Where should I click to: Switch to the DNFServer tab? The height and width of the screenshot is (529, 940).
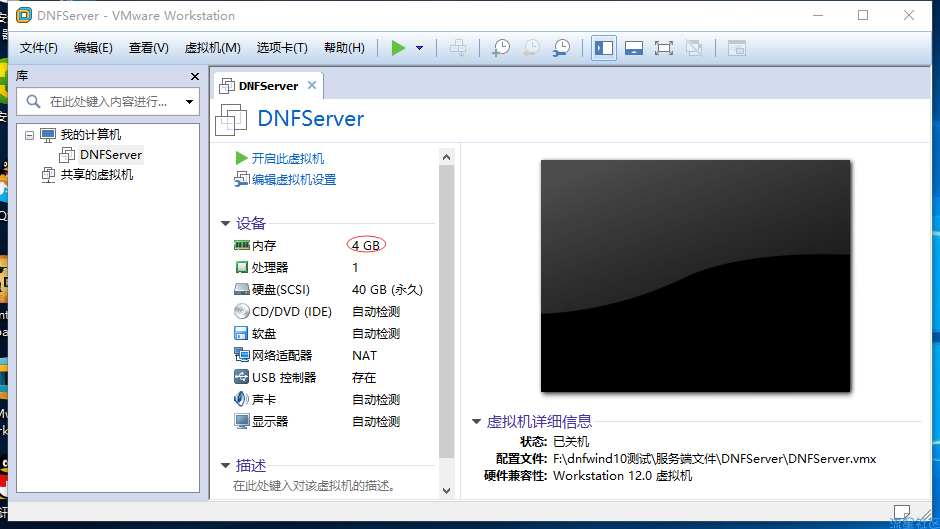pos(268,86)
